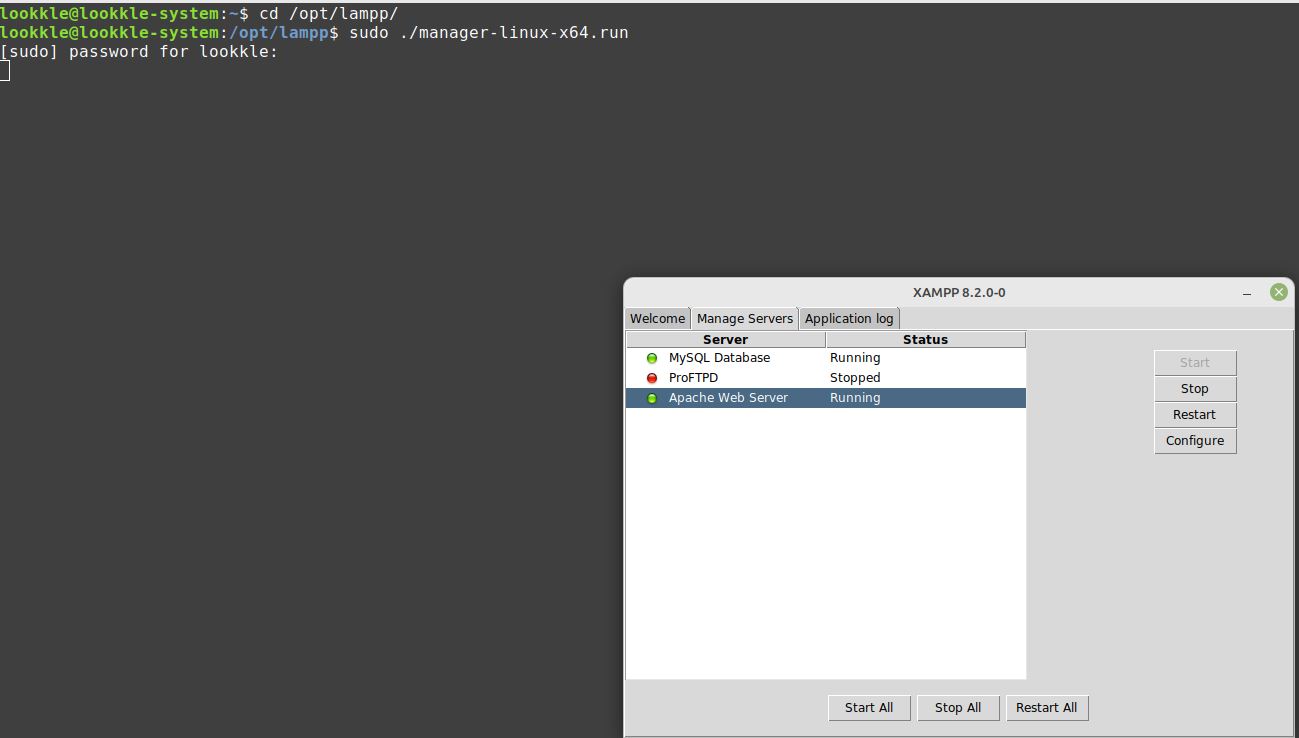
Task: Select the ProFTPD row
Action: [x=826, y=378]
